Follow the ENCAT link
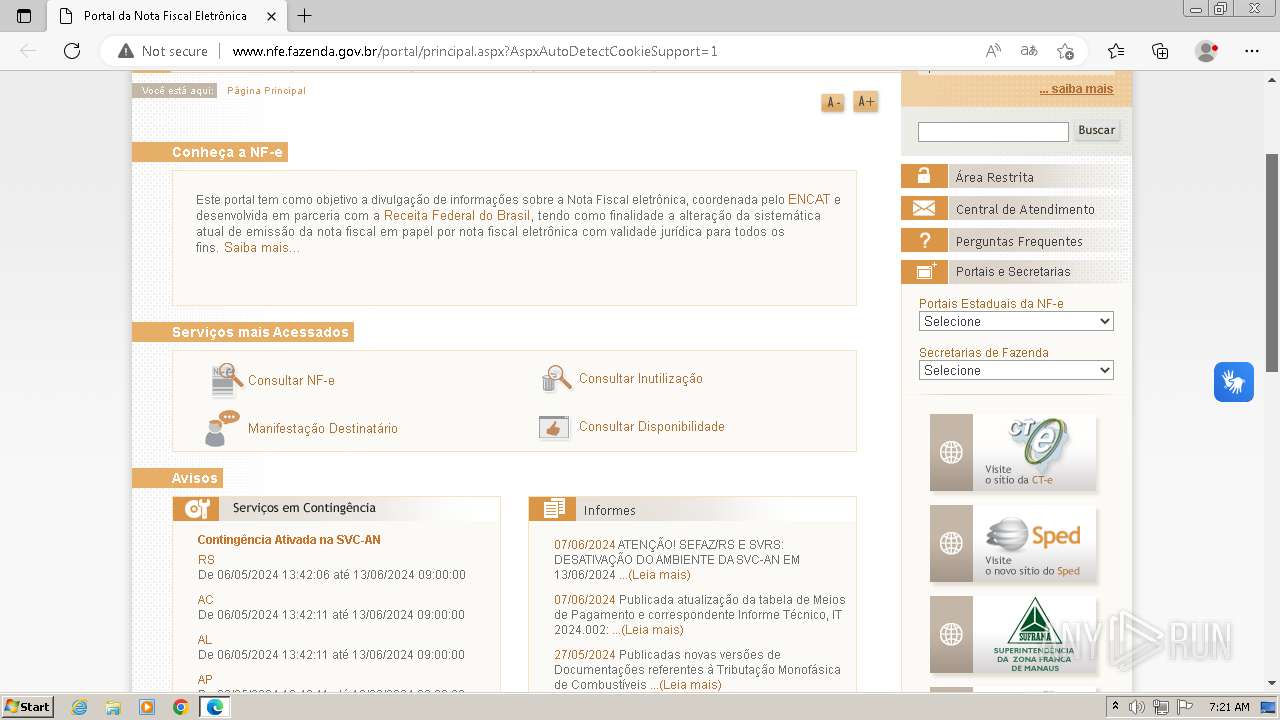Image resolution: width=1280 pixels, height=720 pixels. (x=809, y=200)
